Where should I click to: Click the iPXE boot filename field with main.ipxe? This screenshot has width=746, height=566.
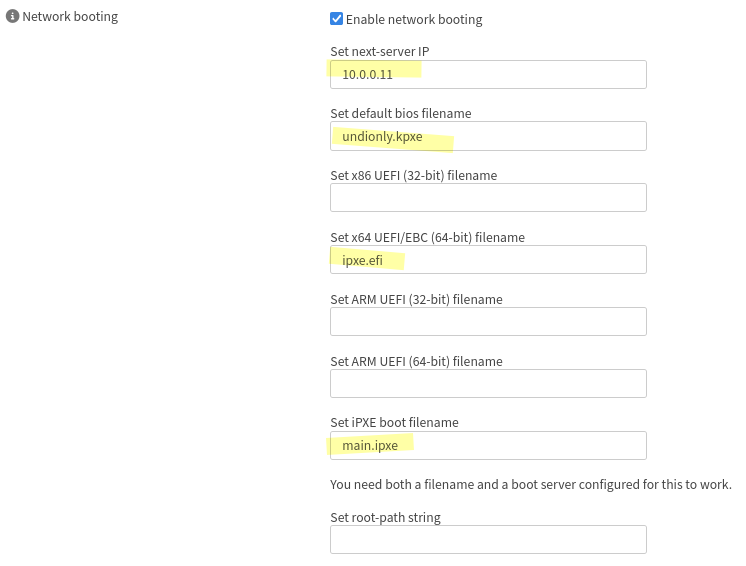pos(488,446)
